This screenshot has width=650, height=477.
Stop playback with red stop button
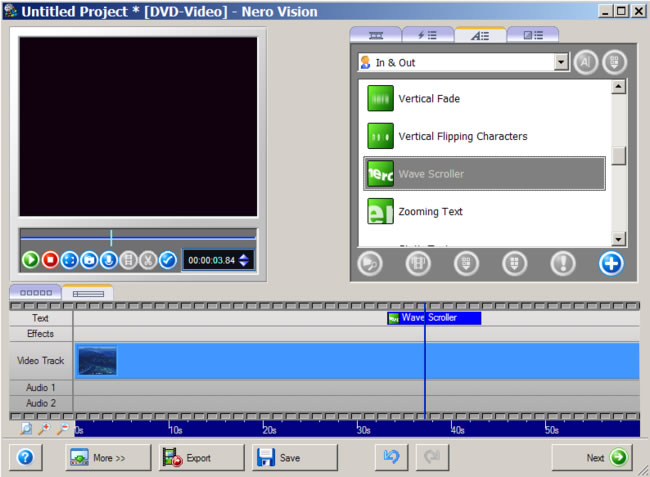tap(50, 260)
